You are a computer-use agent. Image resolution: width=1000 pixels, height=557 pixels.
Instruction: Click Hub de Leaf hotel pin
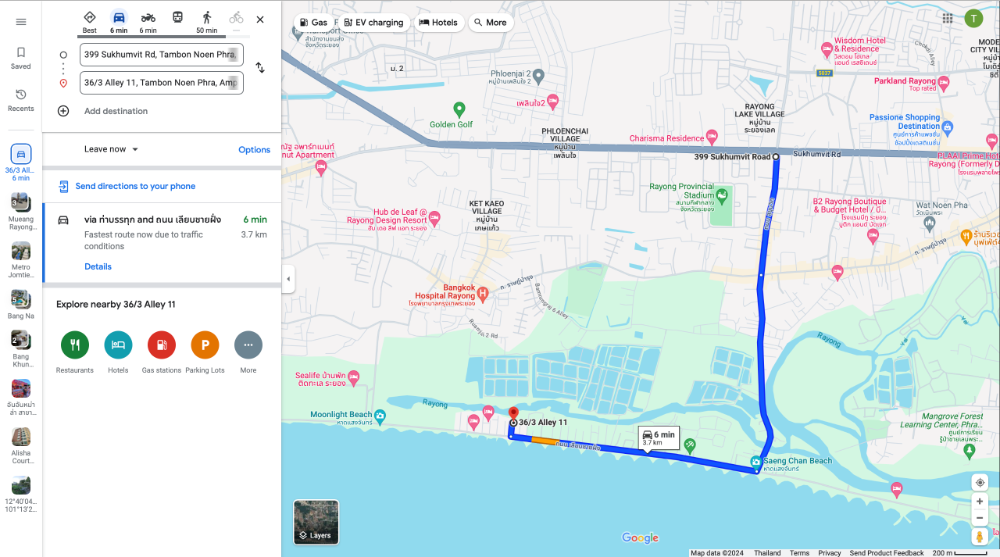tap(434, 218)
